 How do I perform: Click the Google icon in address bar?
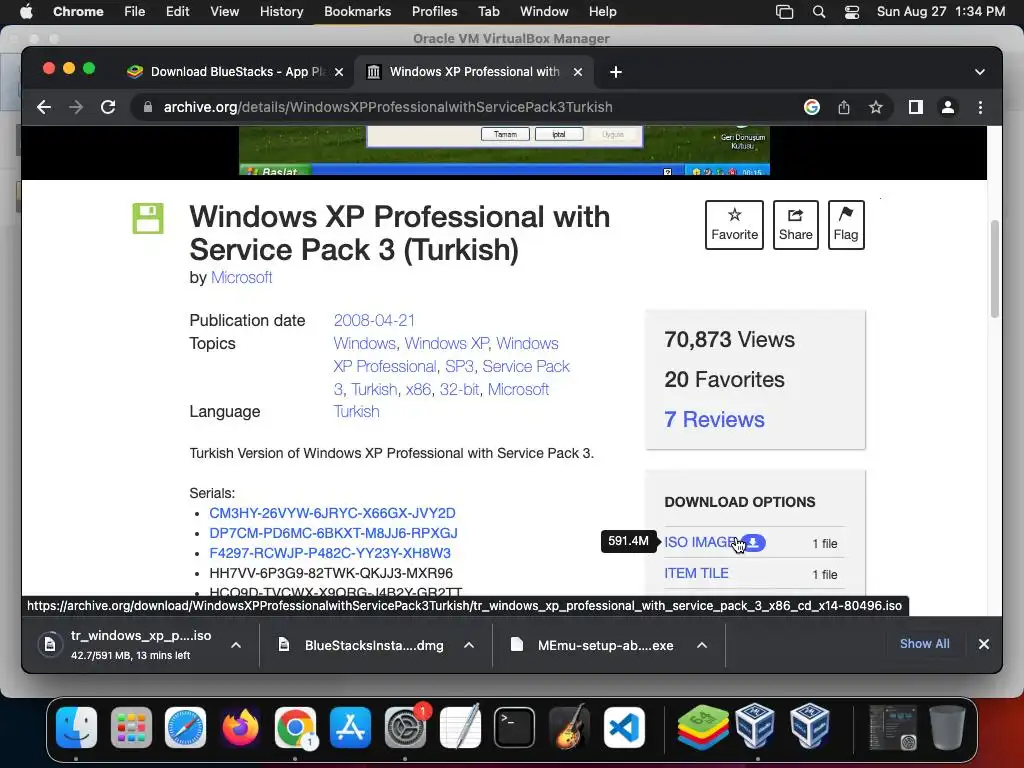point(812,107)
